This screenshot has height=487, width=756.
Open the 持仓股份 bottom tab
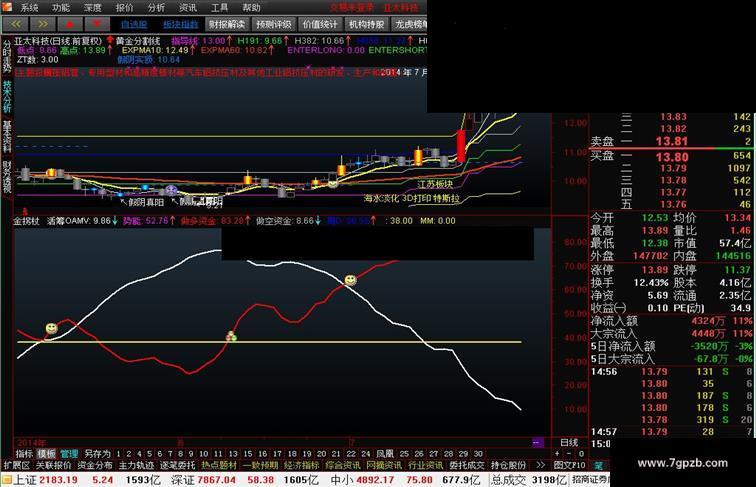tap(508, 465)
